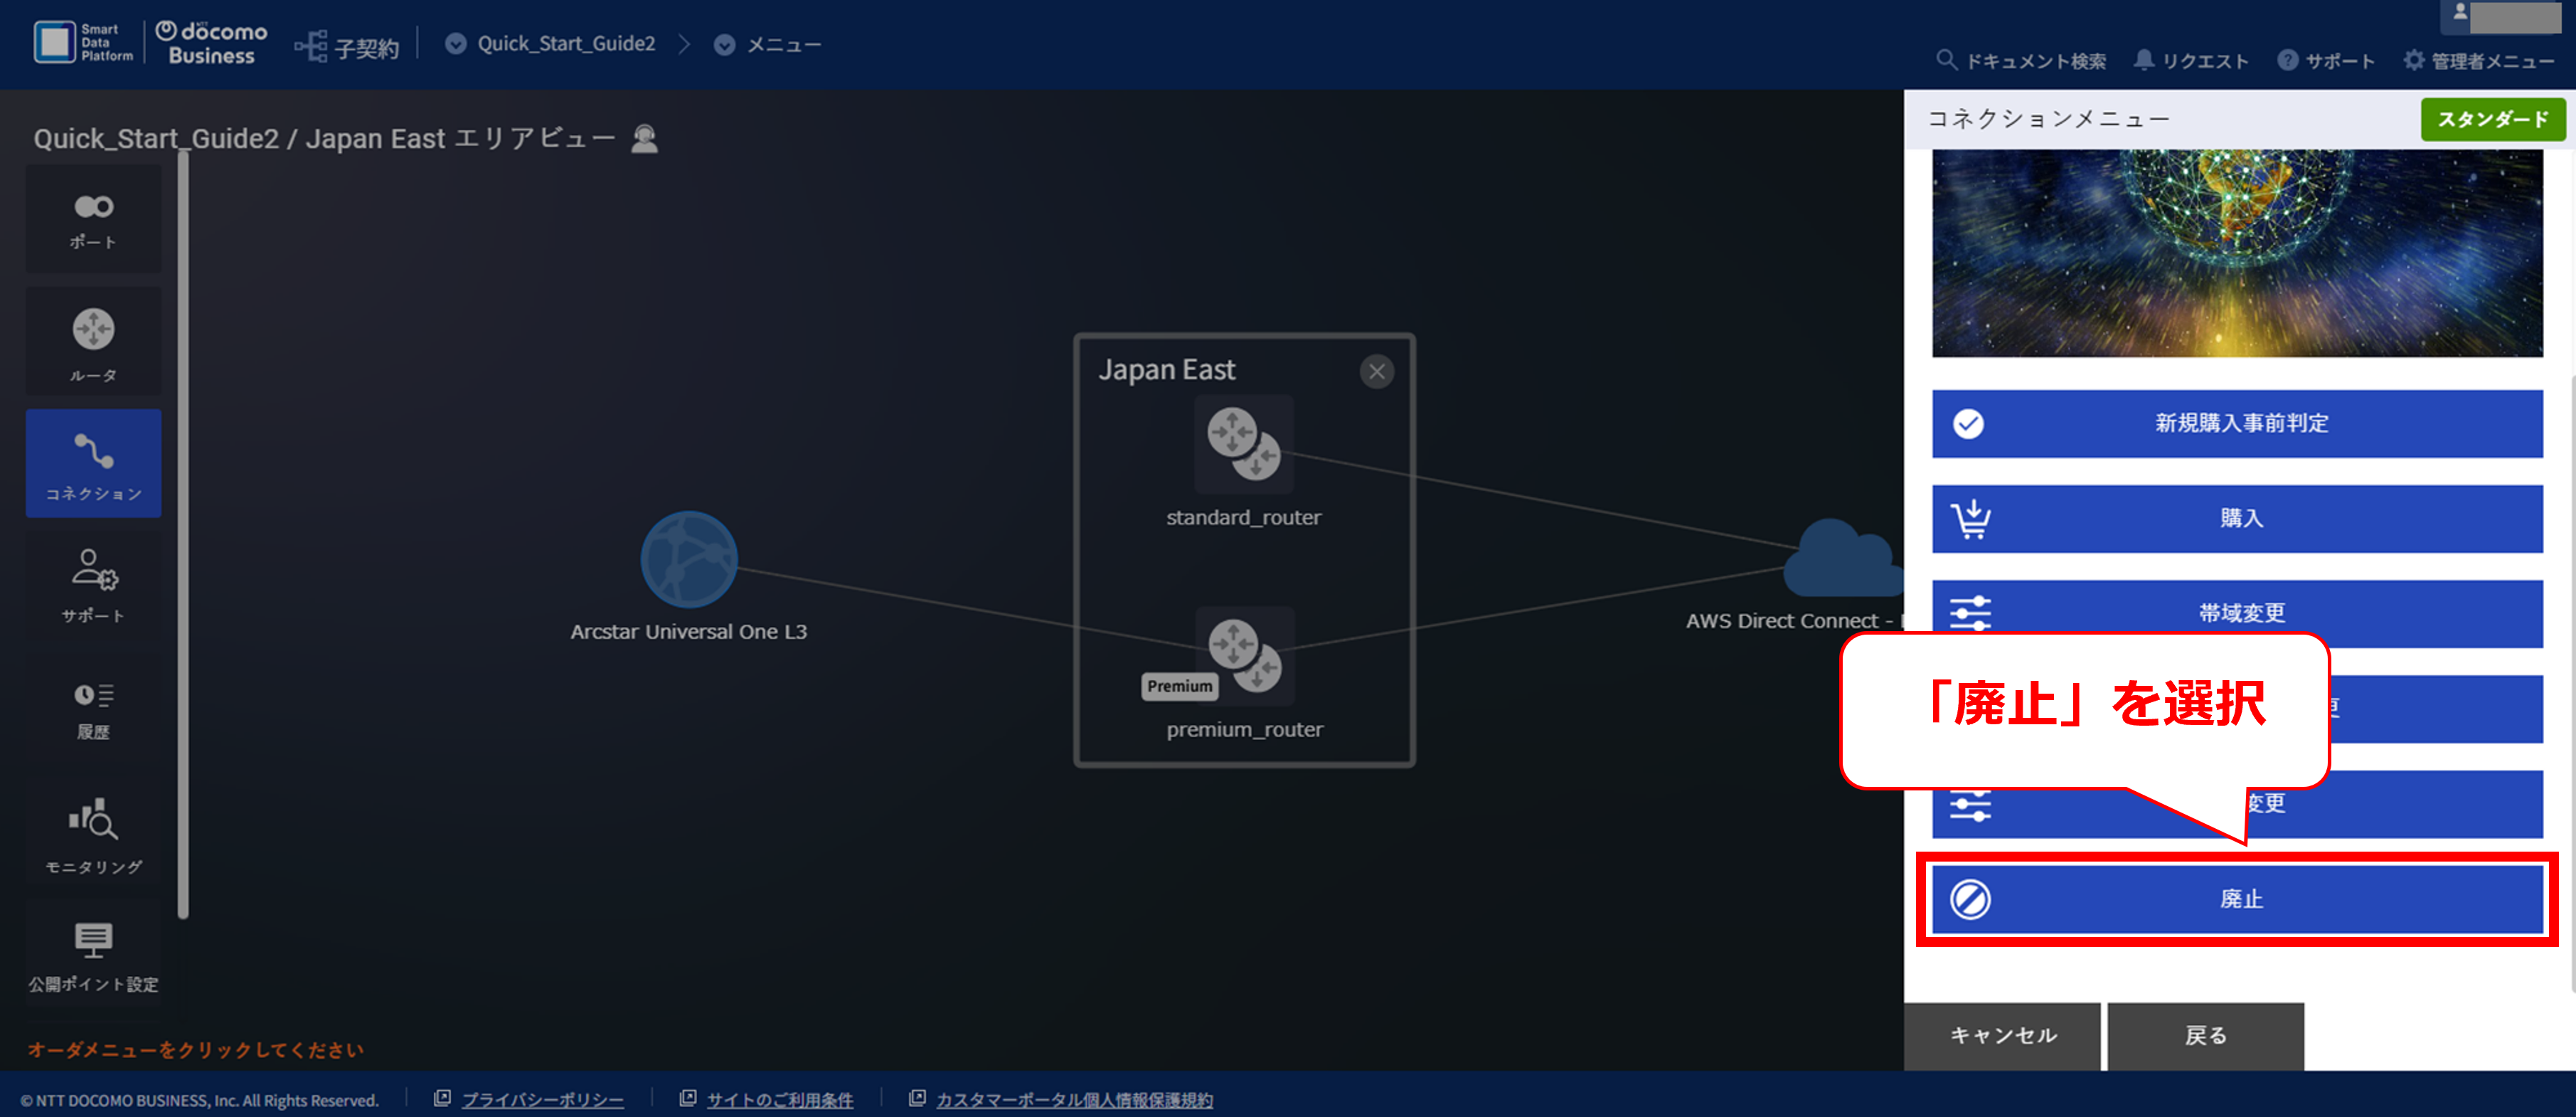This screenshot has width=2576, height=1117.
Task: Click the Arcstar Universal One L3 globe
Action: point(689,560)
